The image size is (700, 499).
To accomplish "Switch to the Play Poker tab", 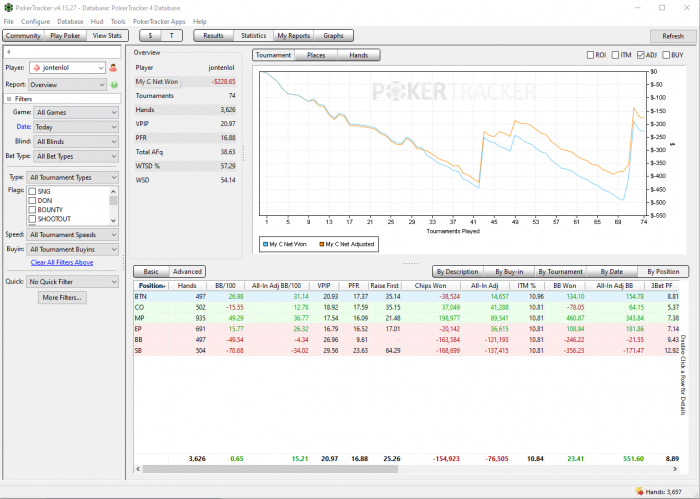I will pyautogui.click(x=65, y=36).
